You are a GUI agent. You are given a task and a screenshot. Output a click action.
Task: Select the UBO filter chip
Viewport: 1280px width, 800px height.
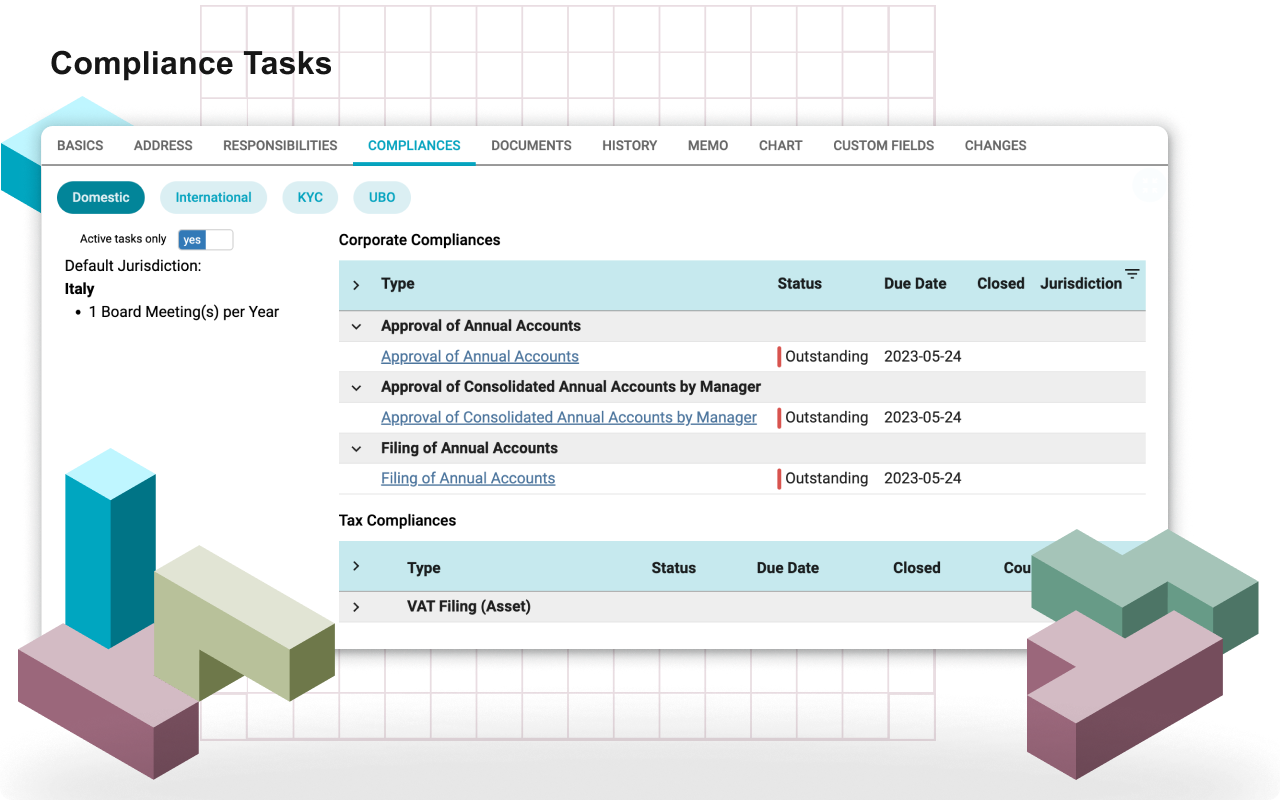(x=381, y=197)
